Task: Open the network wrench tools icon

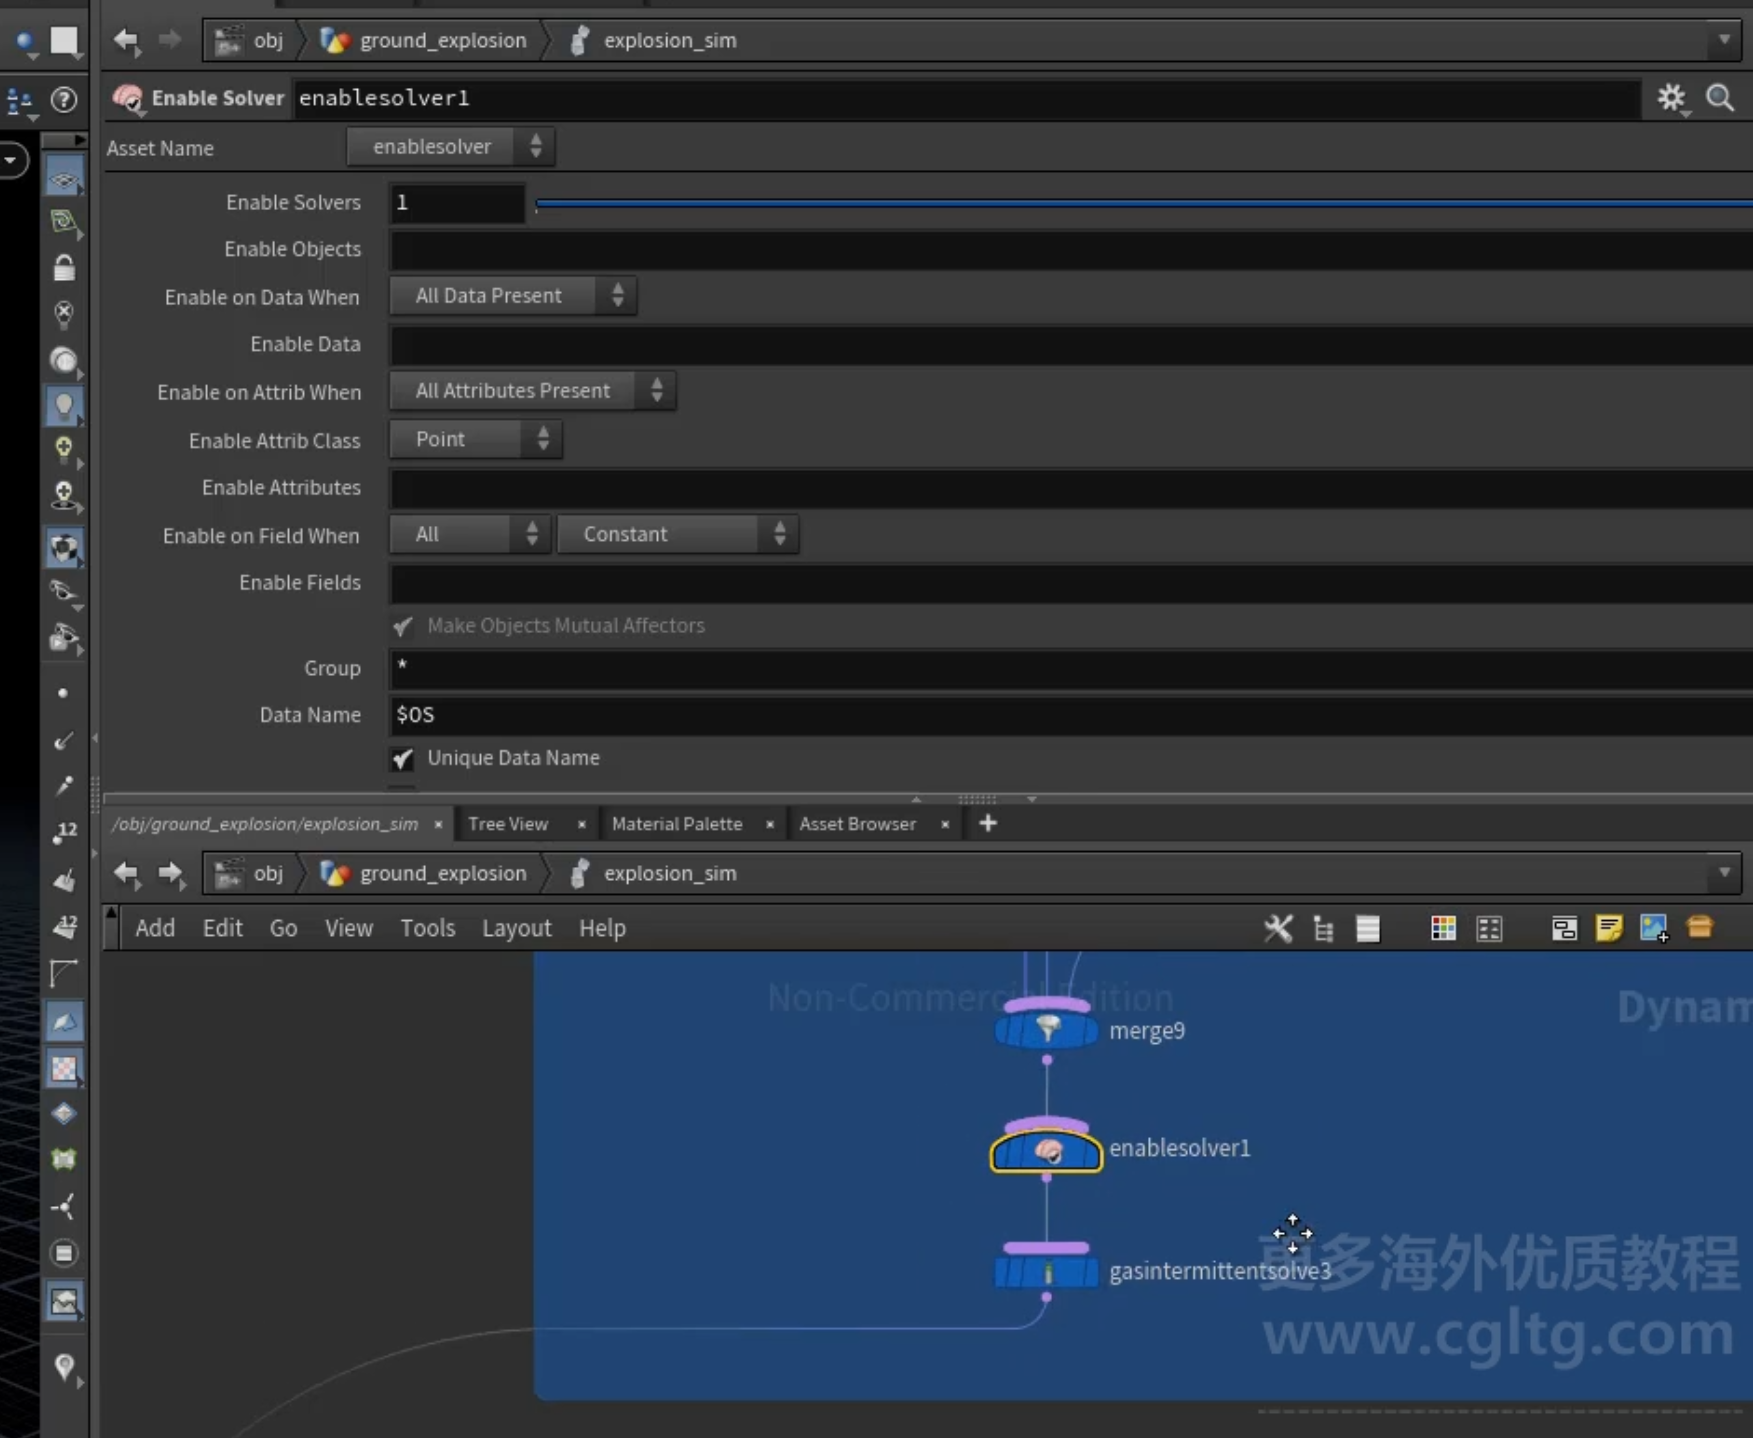Action: [x=1277, y=928]
